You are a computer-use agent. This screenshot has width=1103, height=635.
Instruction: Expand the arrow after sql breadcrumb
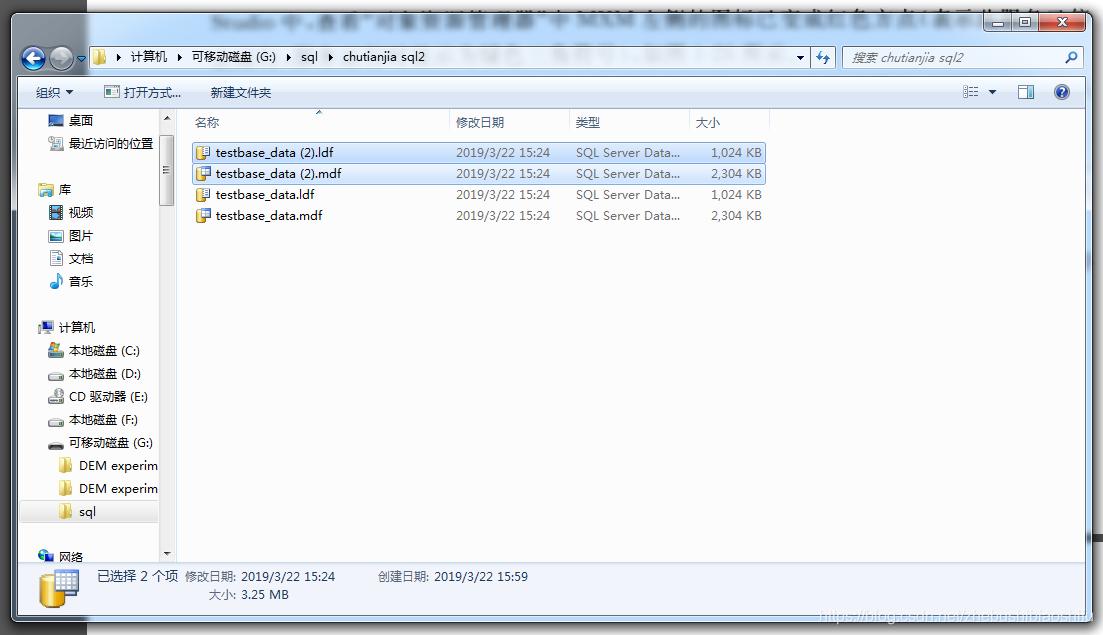point(330,57)
